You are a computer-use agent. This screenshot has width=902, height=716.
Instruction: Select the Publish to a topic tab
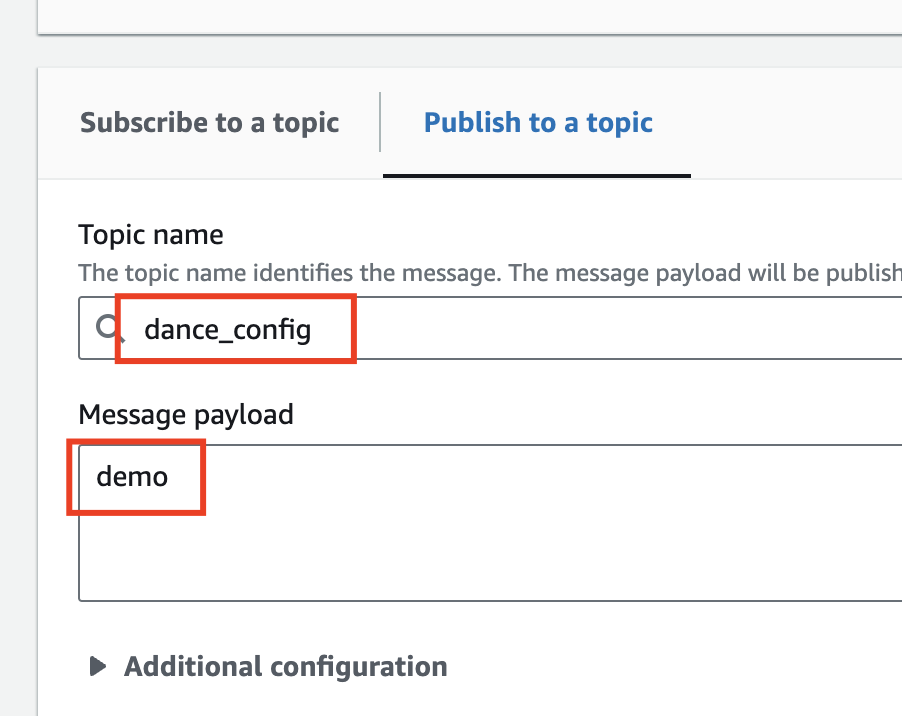click(x=537, y=121)
